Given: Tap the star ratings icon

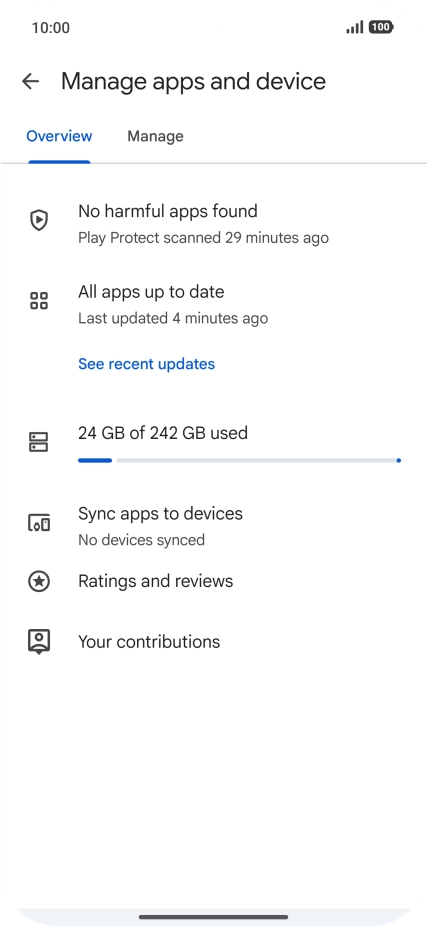Looking at the screenshot, I should [x=39, y=582].
